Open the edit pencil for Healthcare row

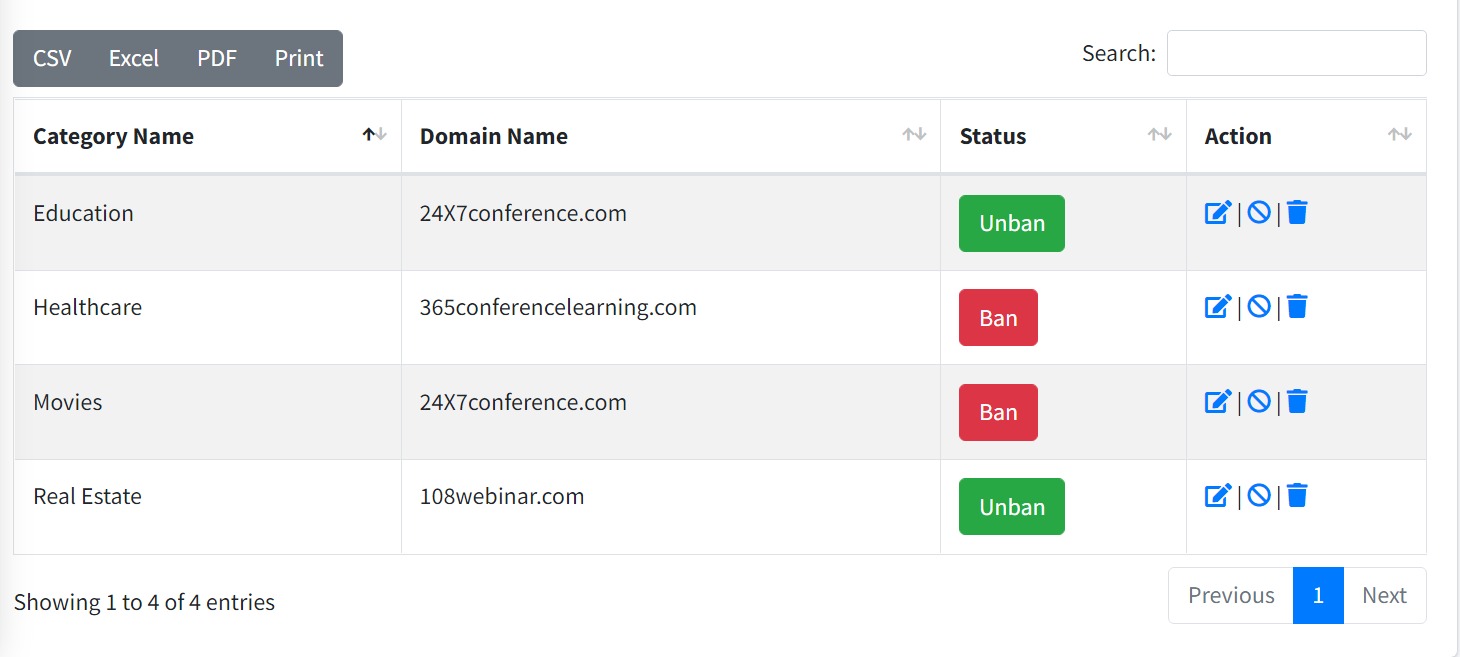click(1217, 306)
